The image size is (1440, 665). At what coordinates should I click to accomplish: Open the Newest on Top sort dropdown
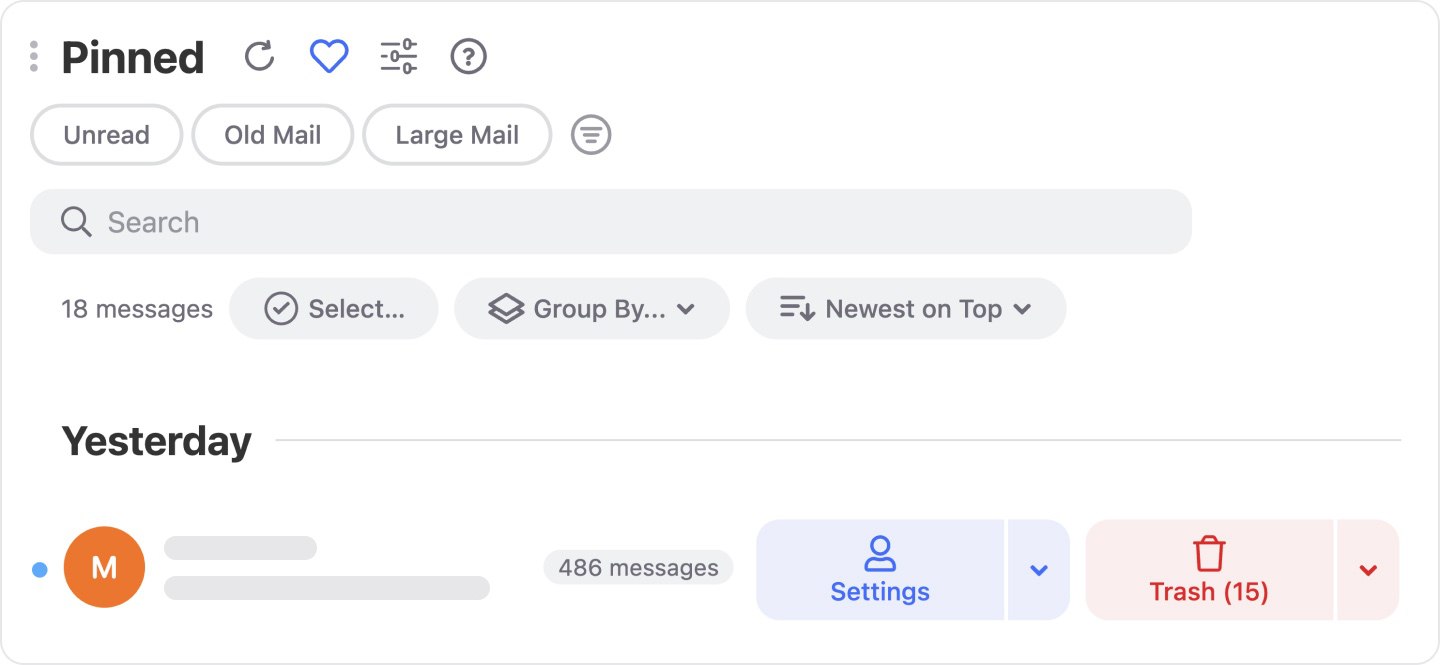[905, 308]
